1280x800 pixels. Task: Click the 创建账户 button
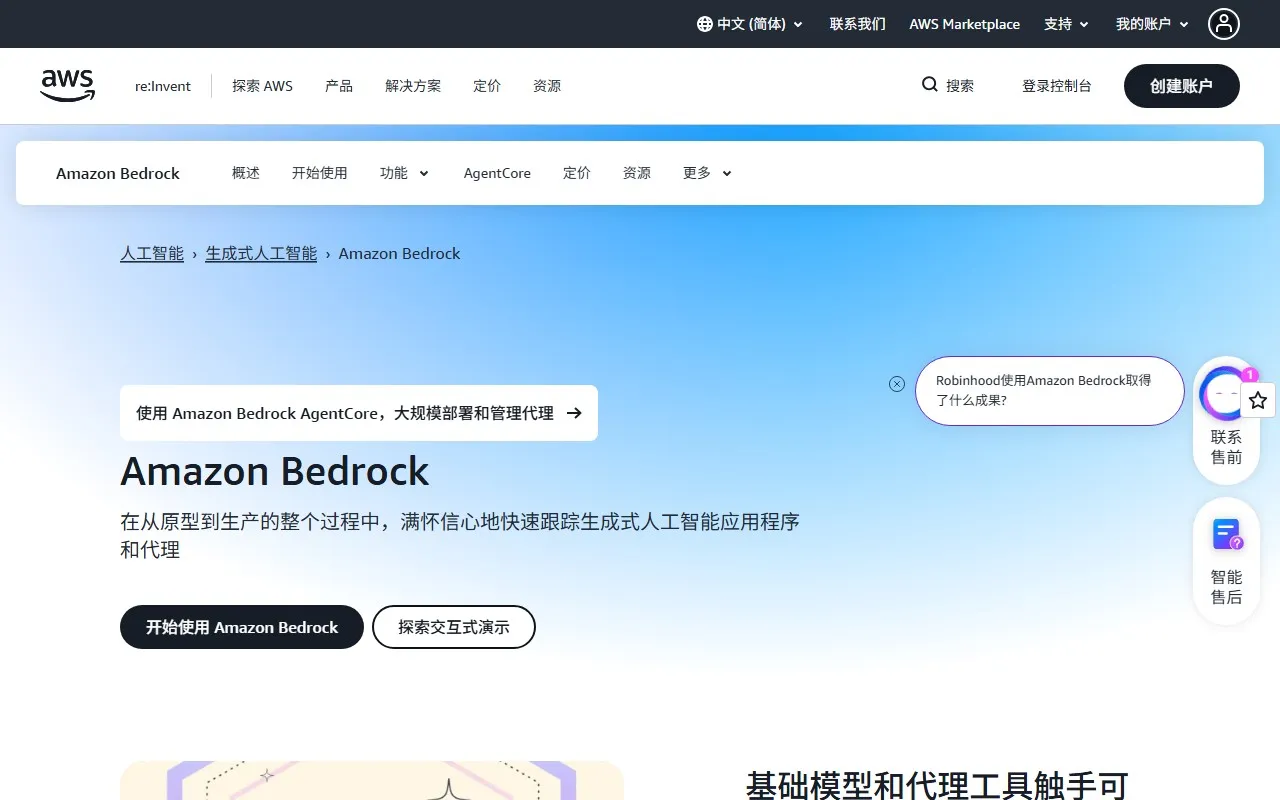1181,86
